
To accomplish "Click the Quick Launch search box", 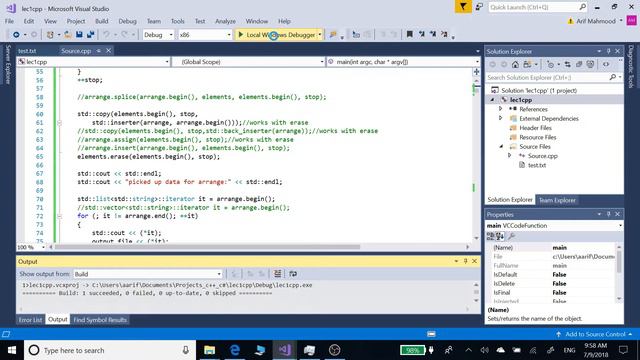I will coord(538,7).
